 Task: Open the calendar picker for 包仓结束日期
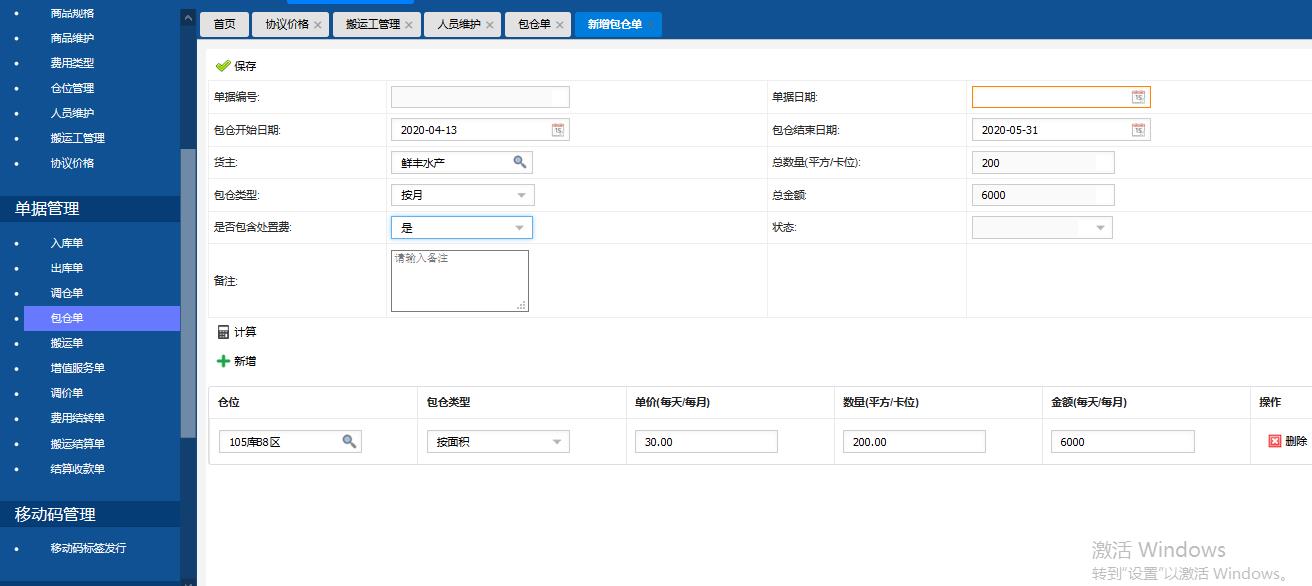tap(1139, 129)
